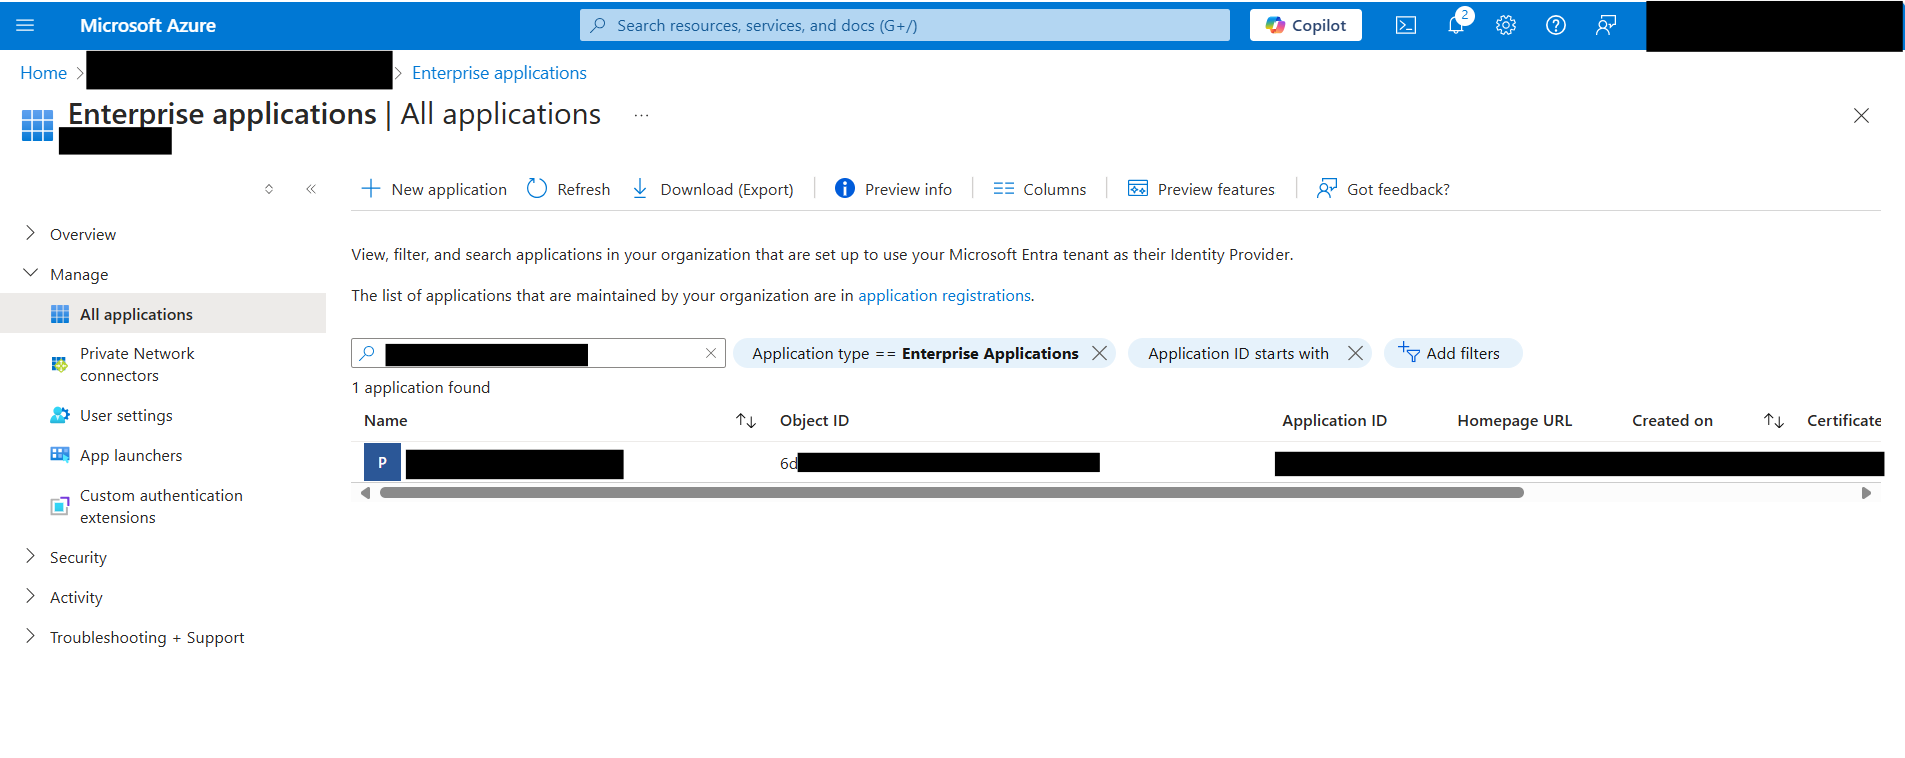
Task: Open the notifications bell
Action: point(1456,25)
